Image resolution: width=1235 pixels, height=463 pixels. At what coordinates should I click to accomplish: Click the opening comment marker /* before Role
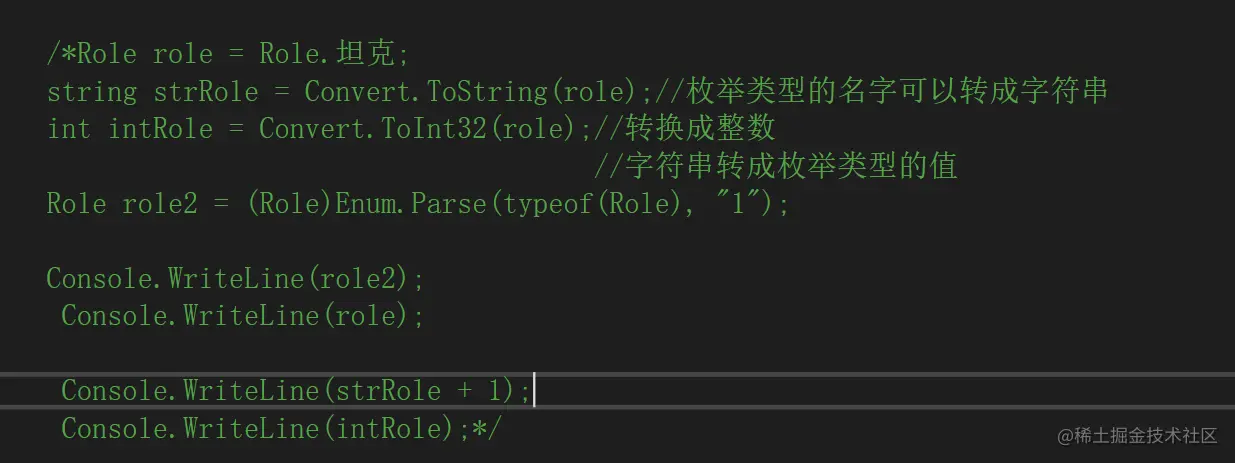coord(61,54)
